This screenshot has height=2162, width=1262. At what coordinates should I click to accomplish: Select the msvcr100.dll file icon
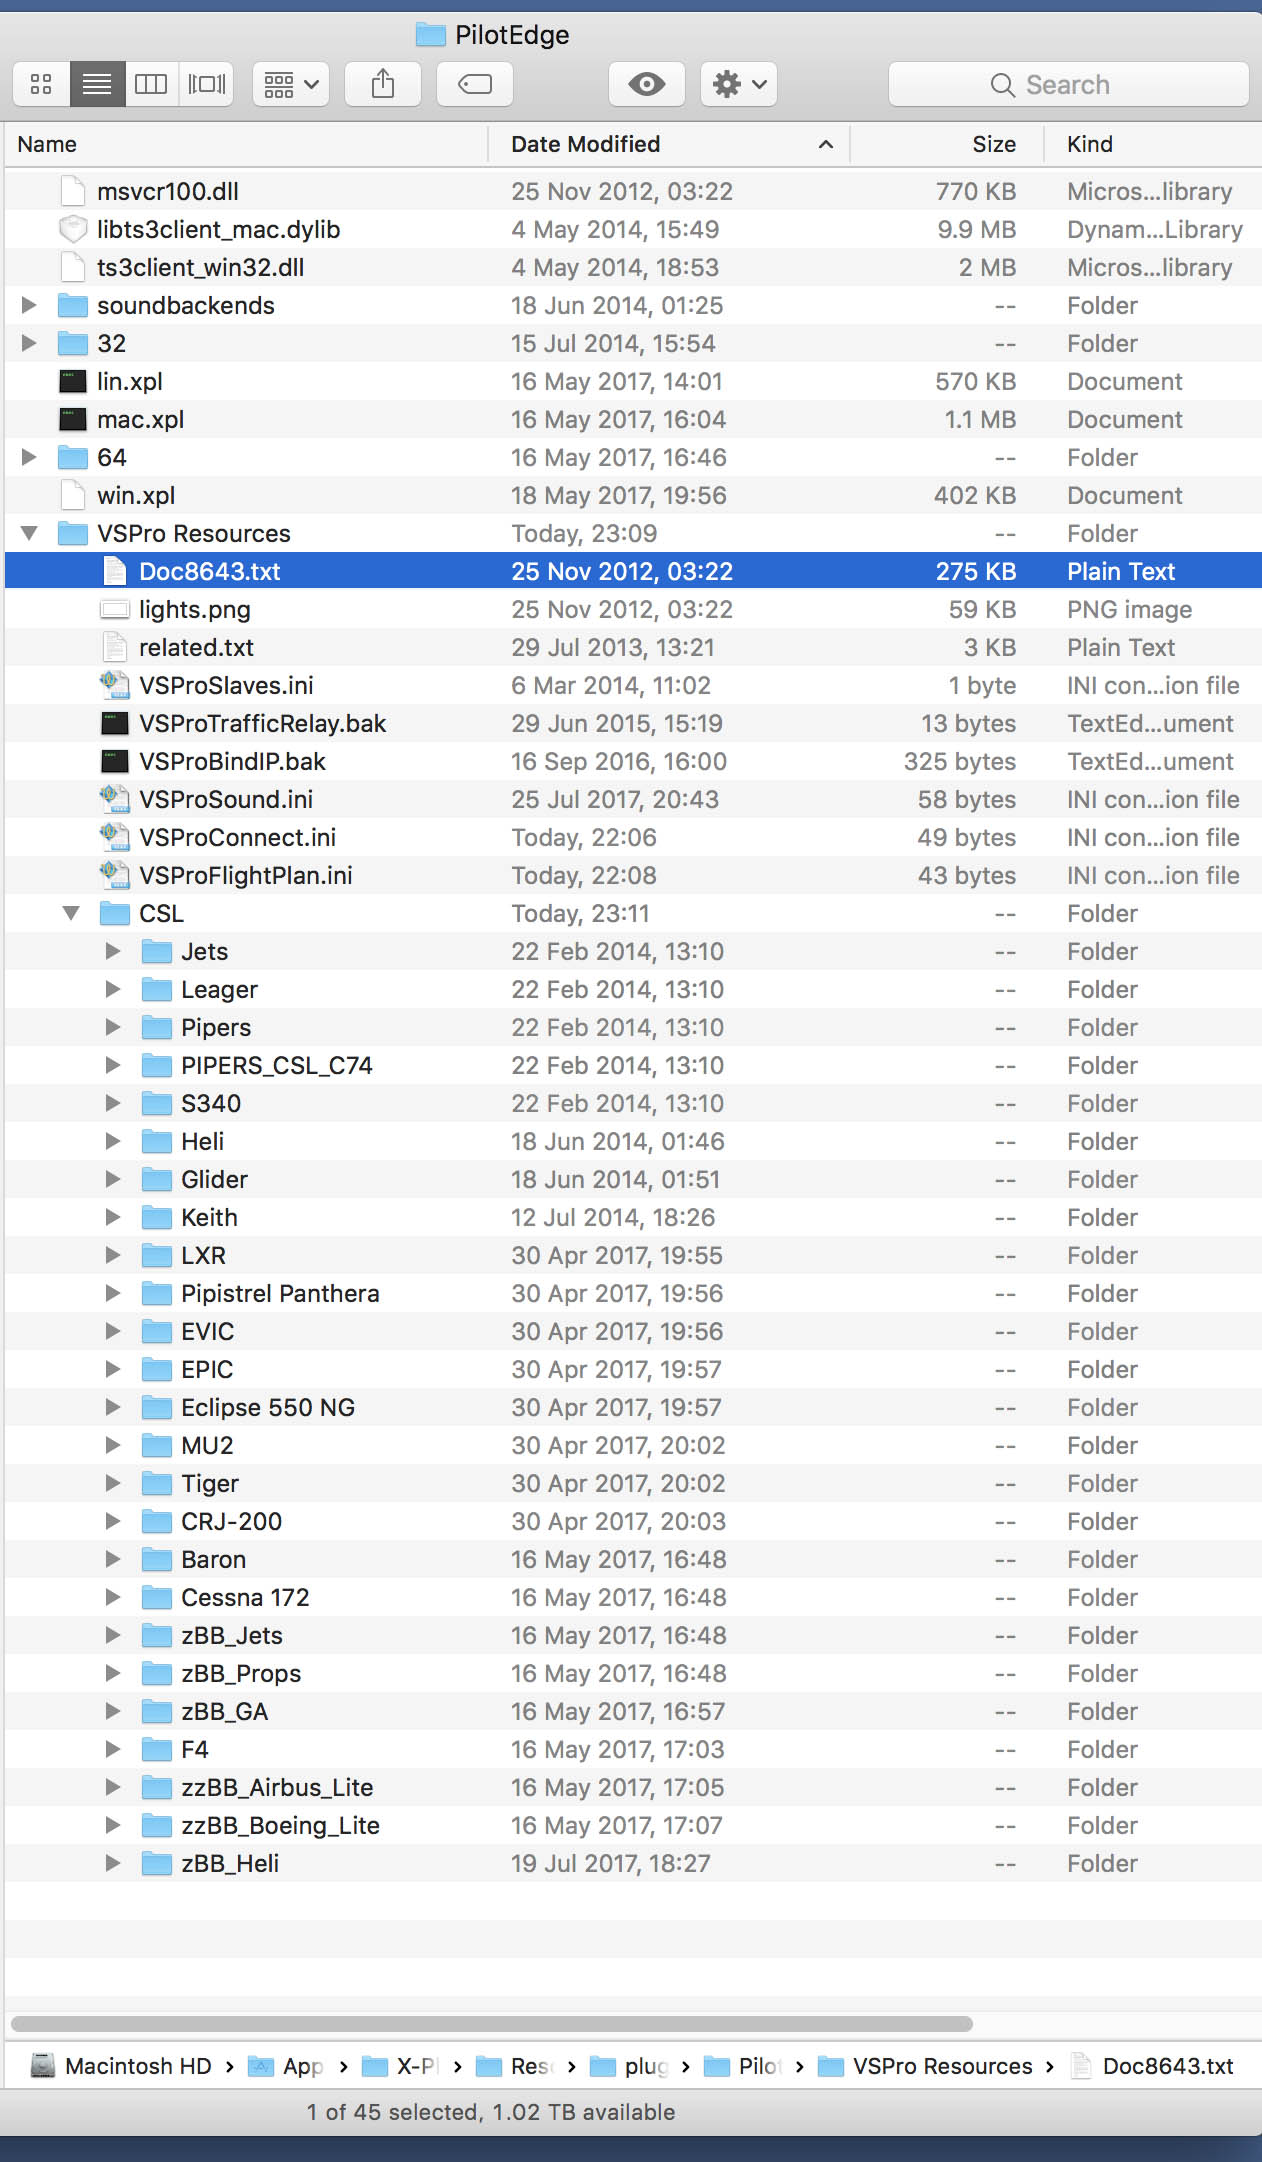(x=73, y=191)
